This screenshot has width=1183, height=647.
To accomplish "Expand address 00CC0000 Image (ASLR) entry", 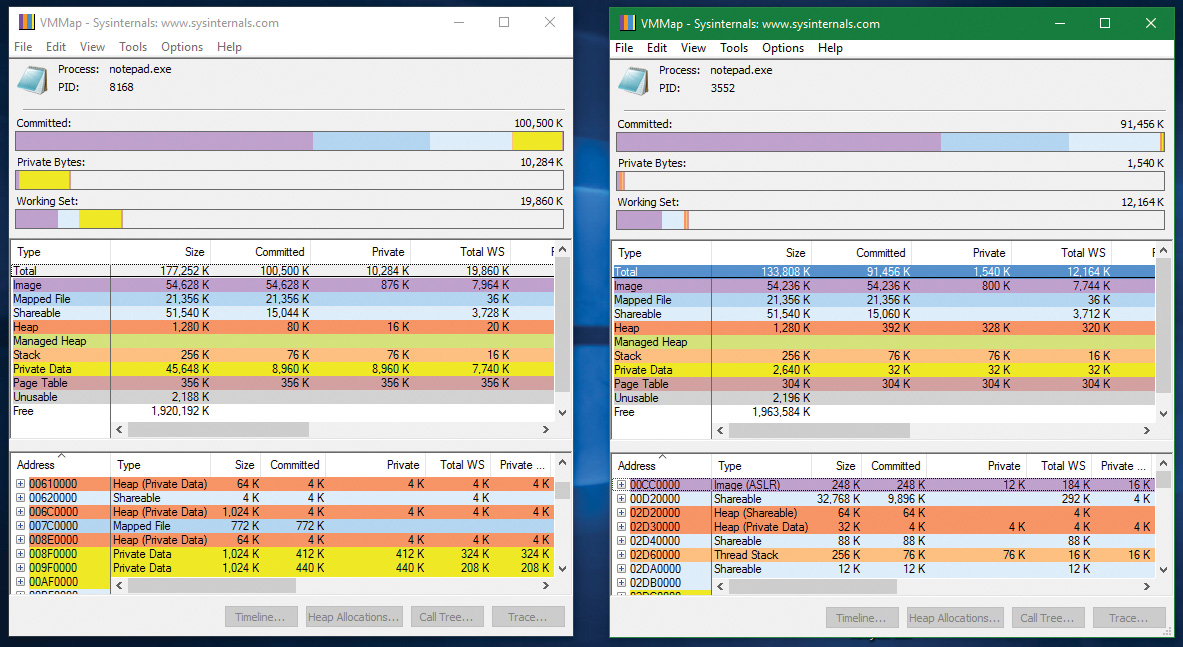I will pos(622,485).
